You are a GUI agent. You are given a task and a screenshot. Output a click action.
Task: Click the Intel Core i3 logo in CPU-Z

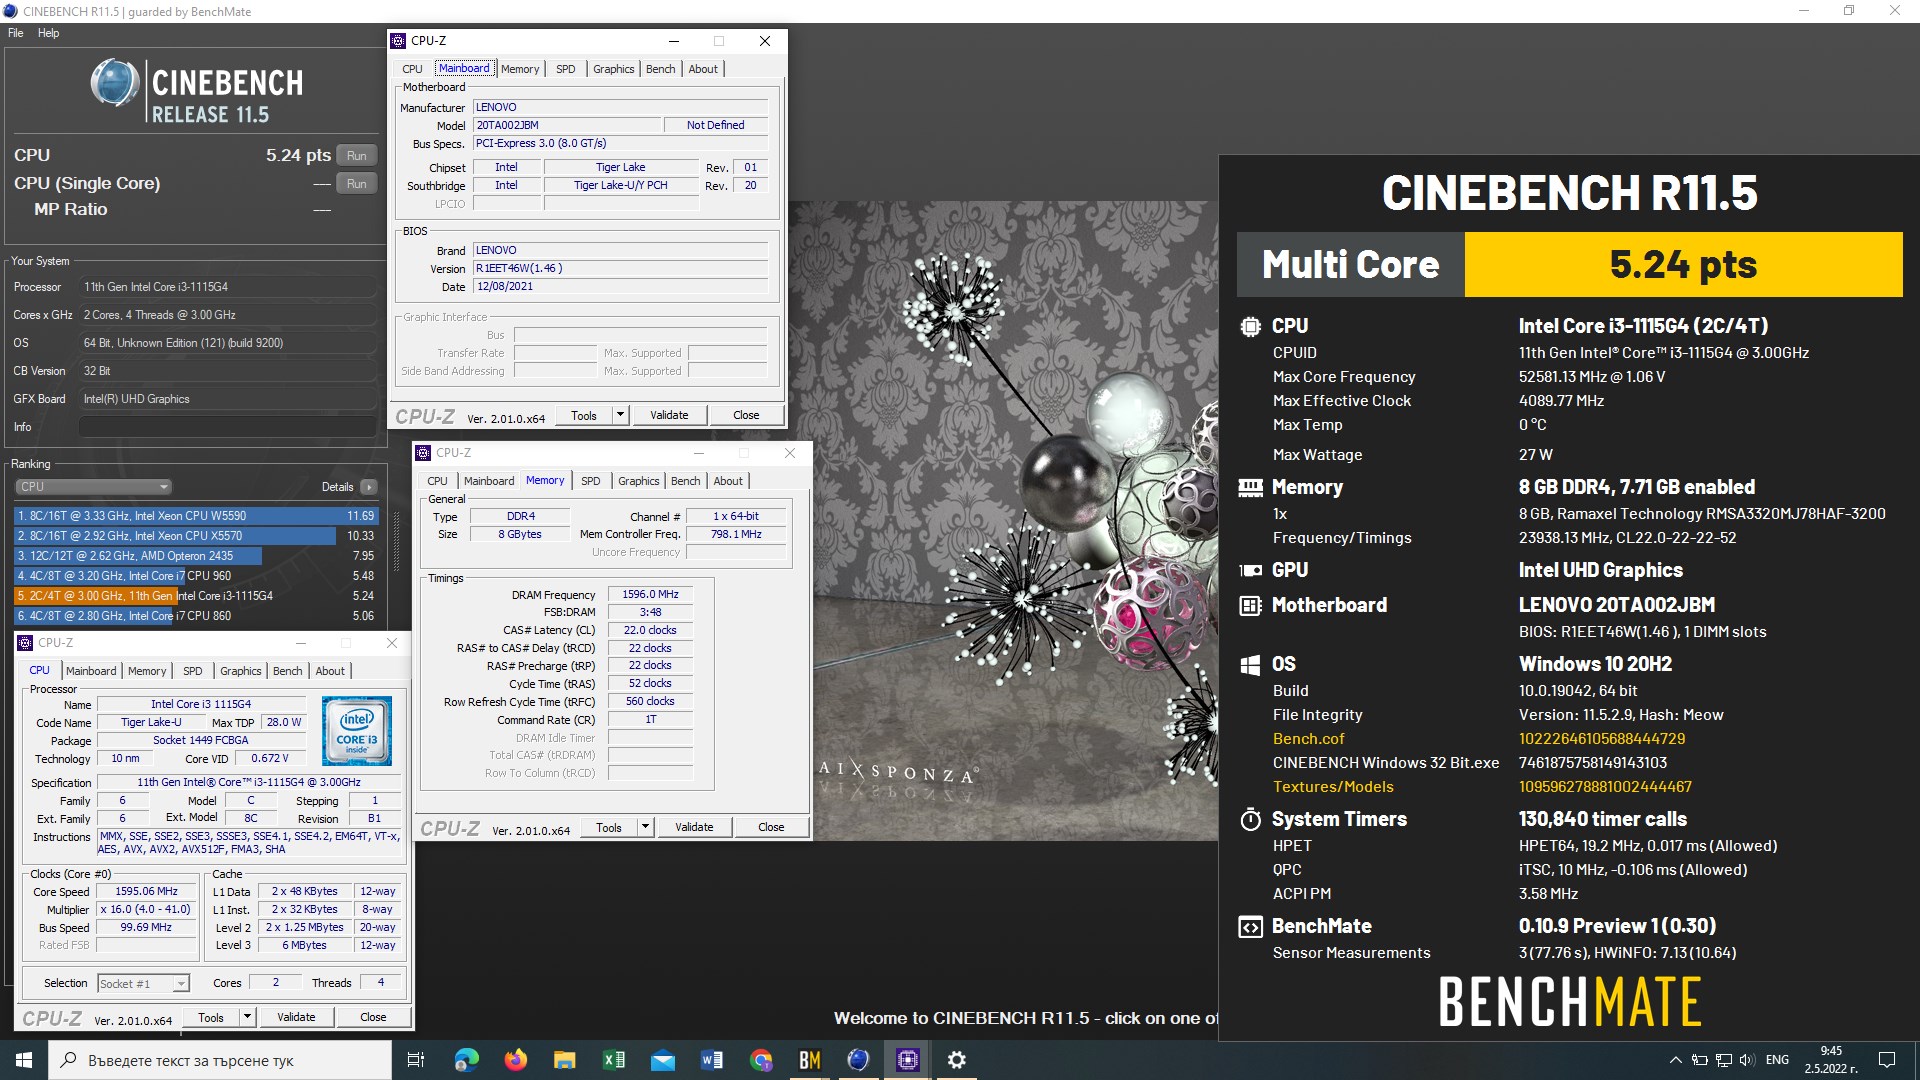coord(357,732)
